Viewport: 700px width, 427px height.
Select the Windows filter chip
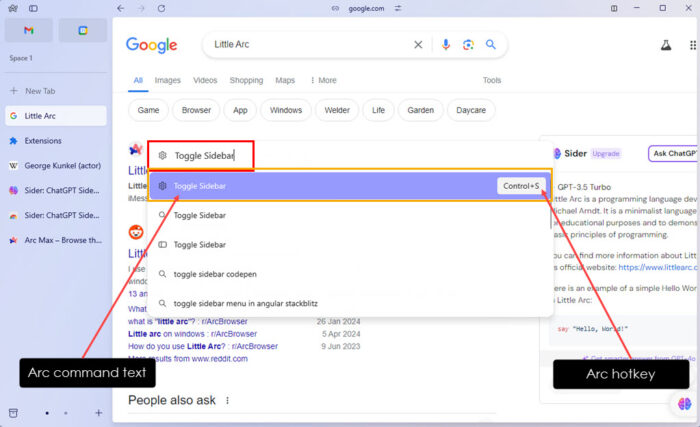[286, 110]
